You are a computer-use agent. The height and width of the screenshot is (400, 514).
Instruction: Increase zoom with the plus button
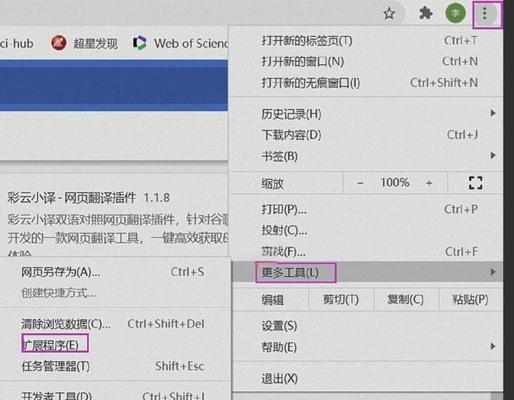coord(429,183)
